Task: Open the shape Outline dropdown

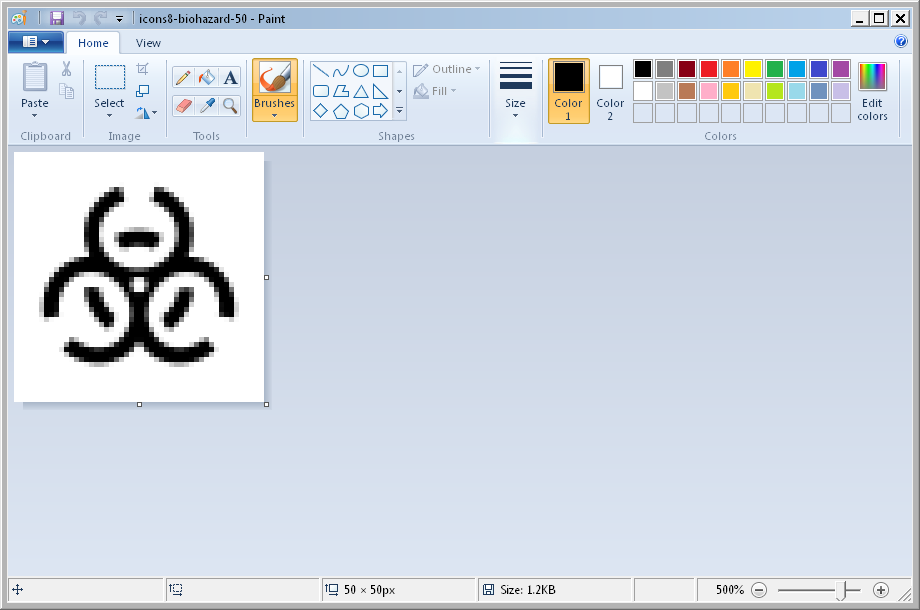Action: pyautogui.click(x=446, y=69)
